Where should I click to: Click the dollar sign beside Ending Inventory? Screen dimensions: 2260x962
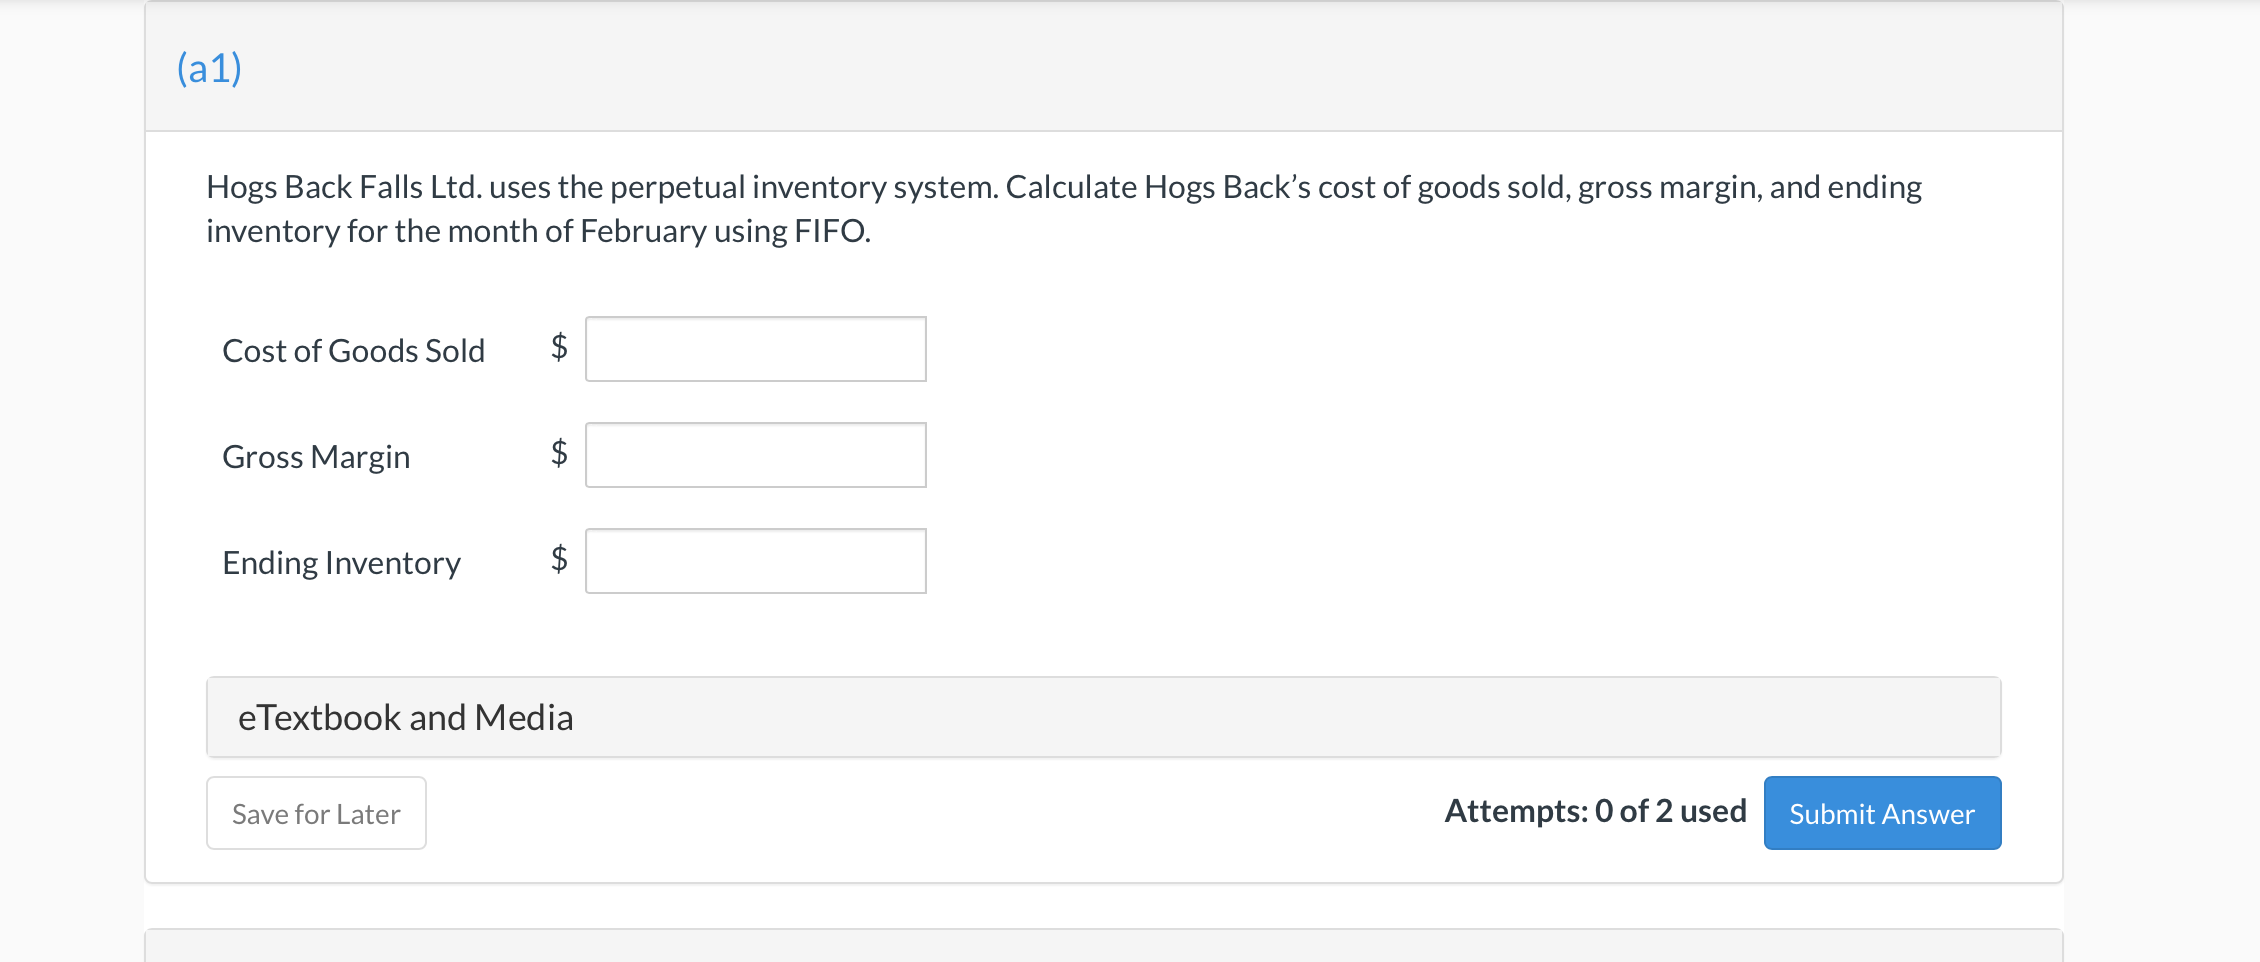[x=558, y=561]
